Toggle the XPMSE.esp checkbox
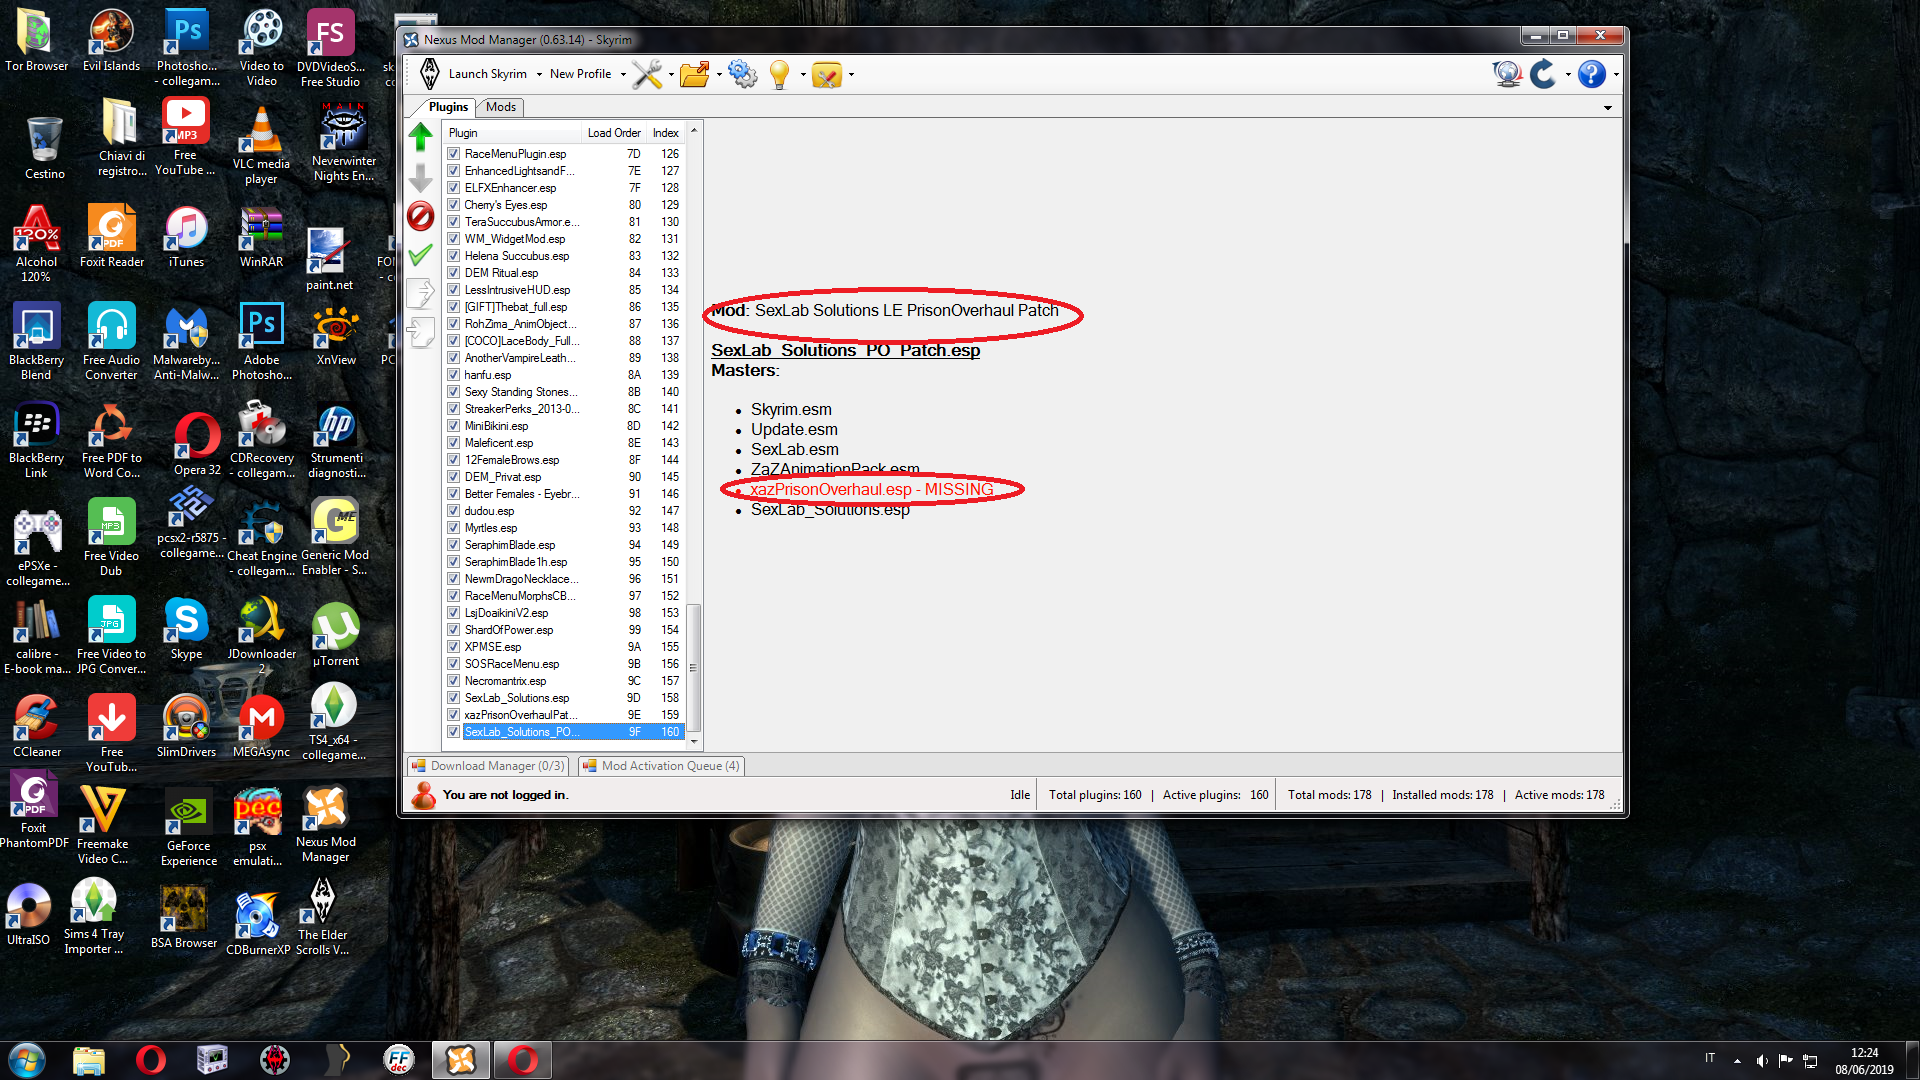 tap(454, 647)
